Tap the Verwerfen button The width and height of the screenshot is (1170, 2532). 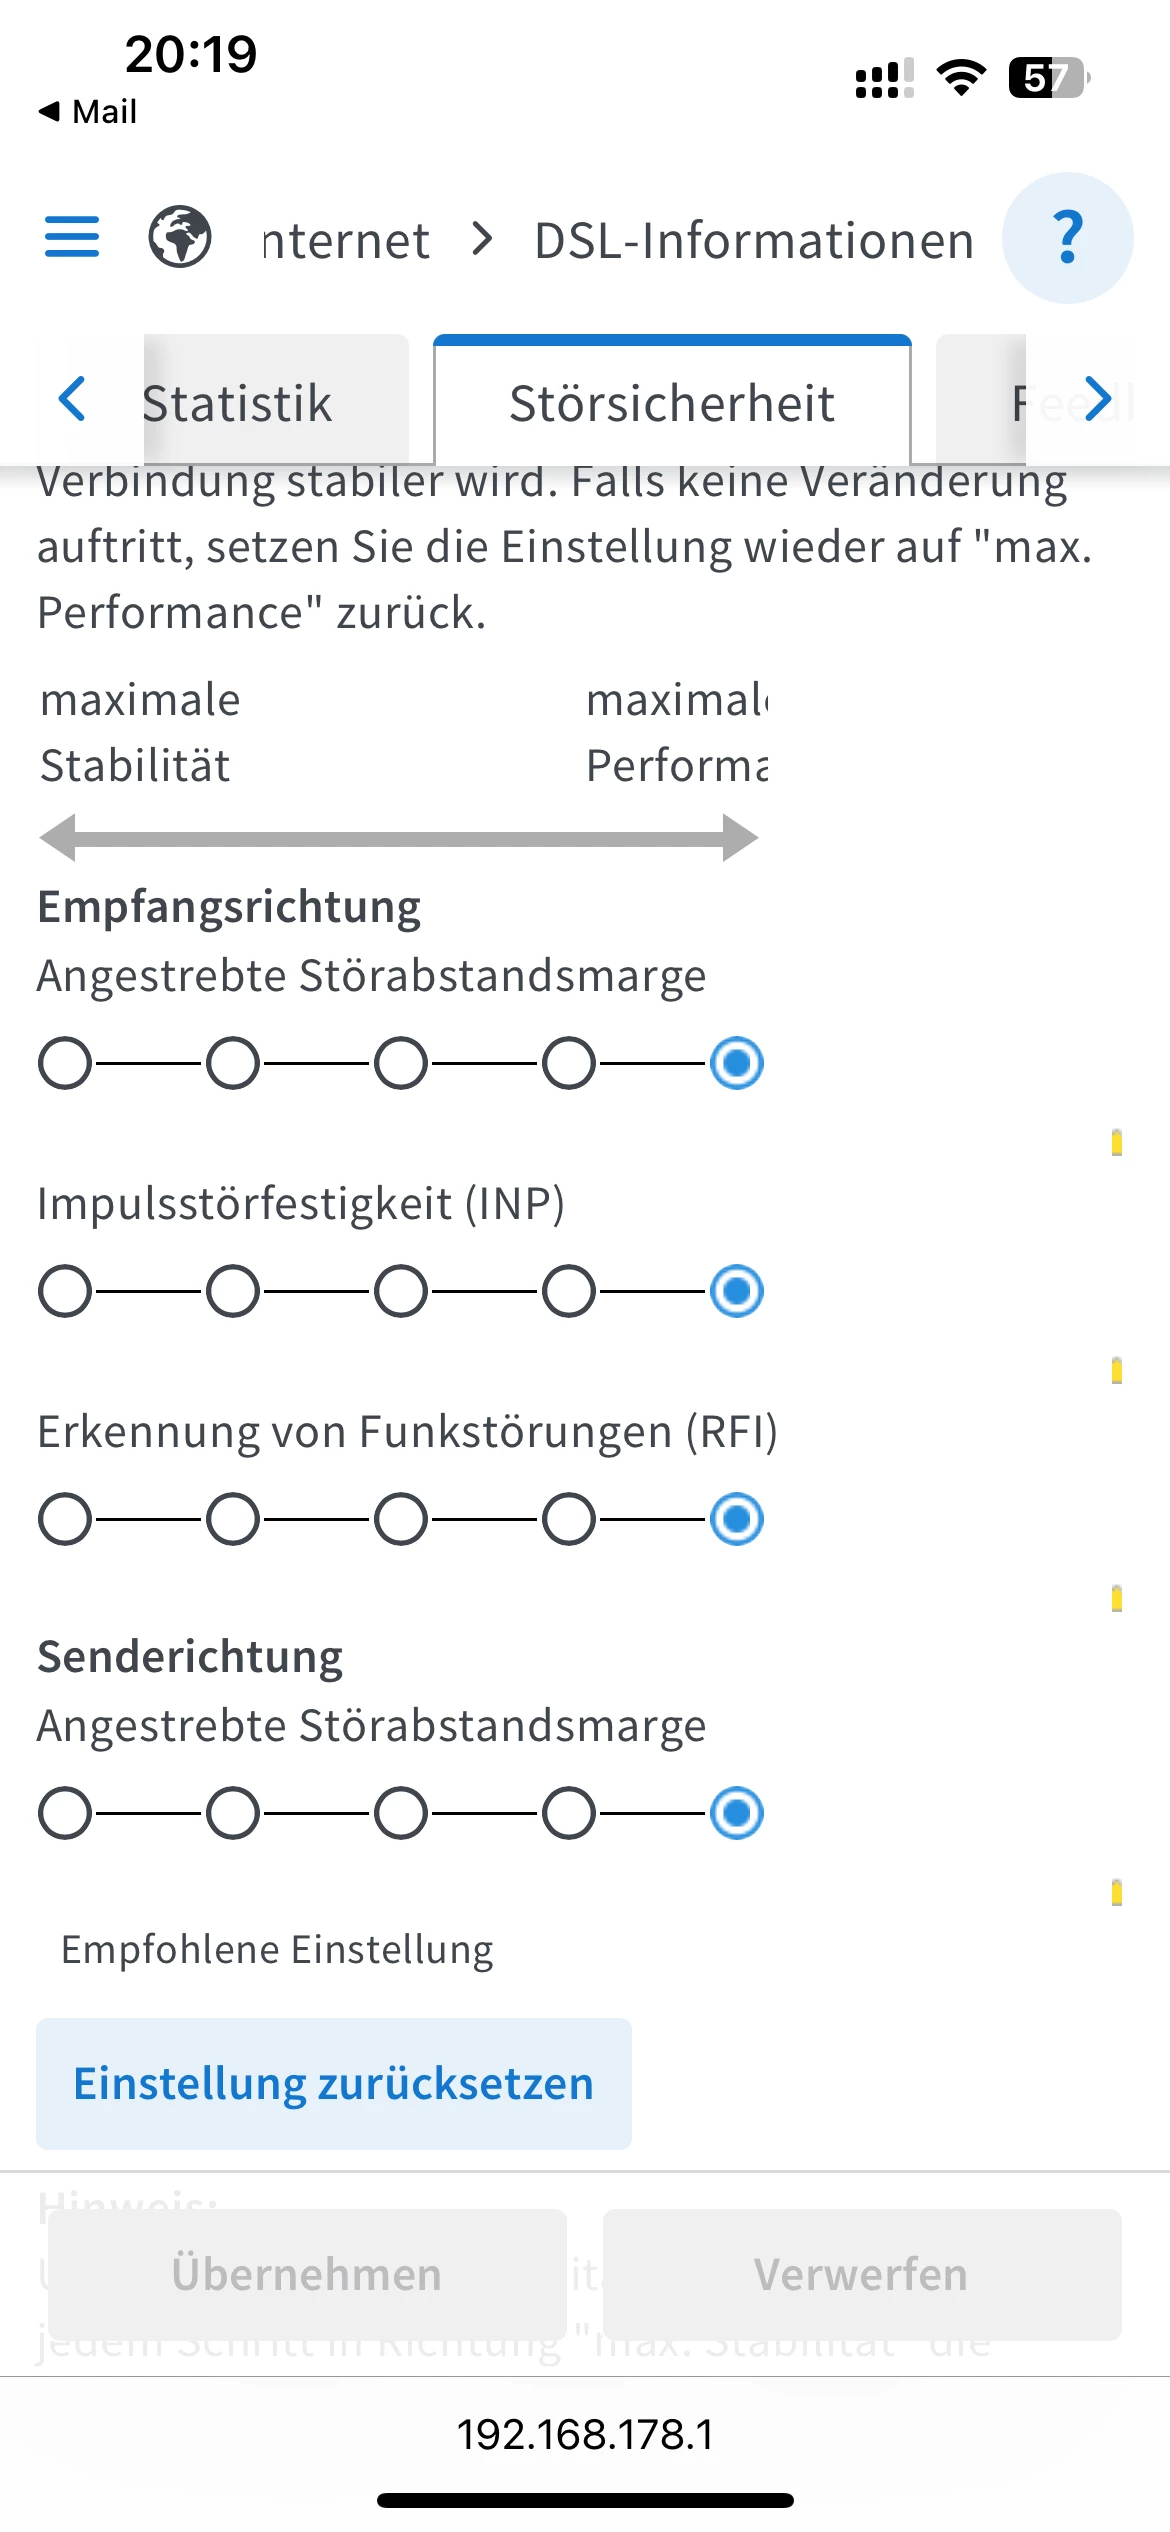coord(861,2274)
